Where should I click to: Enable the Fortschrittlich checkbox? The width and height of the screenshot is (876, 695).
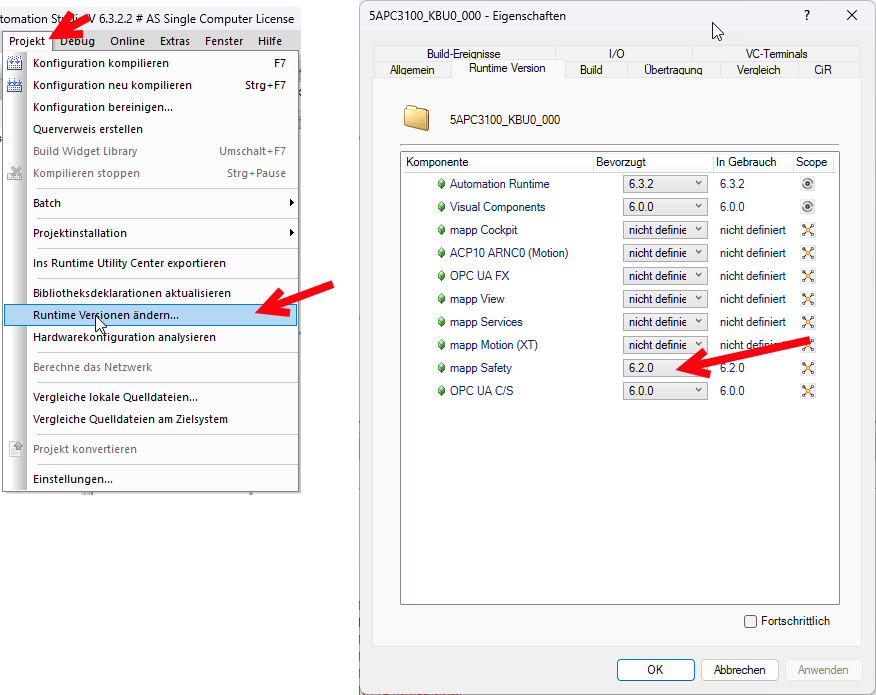pos(750,621)
